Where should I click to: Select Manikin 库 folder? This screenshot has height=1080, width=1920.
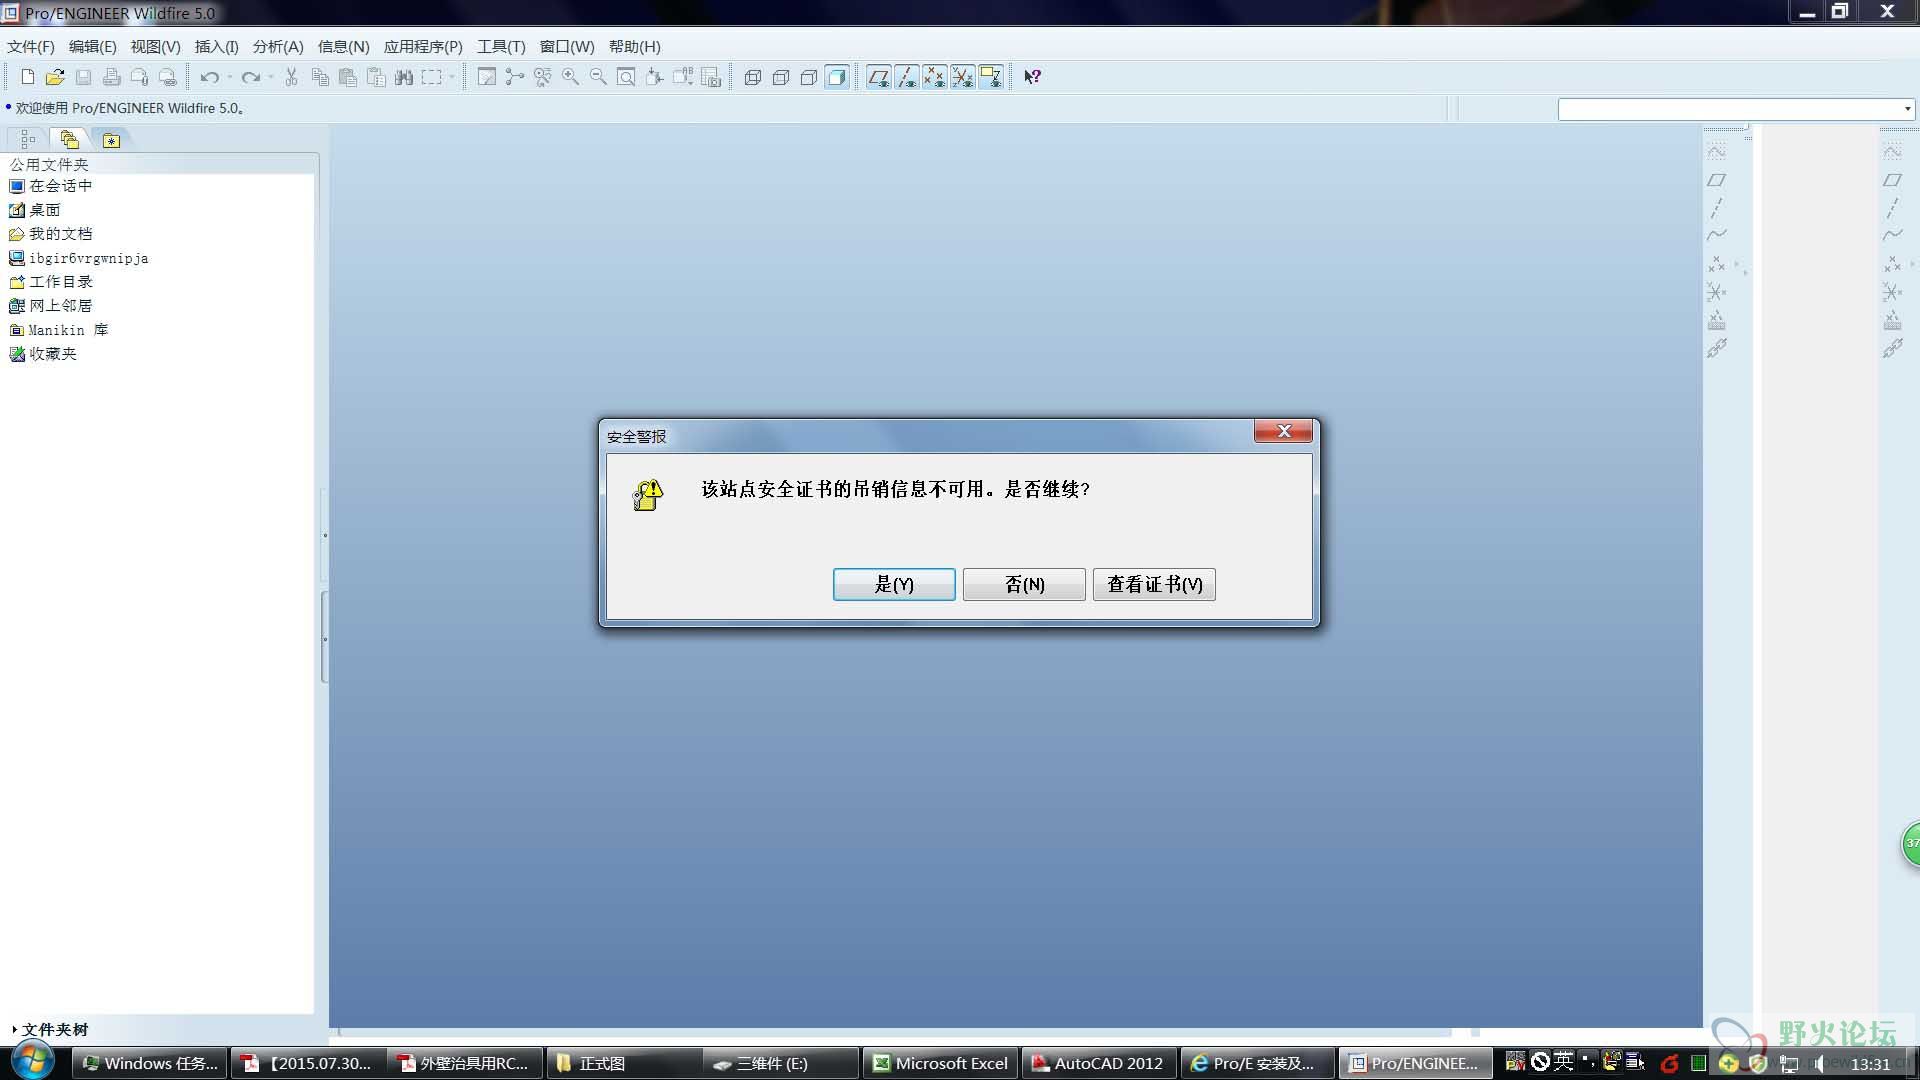click(x=58, y=330)
